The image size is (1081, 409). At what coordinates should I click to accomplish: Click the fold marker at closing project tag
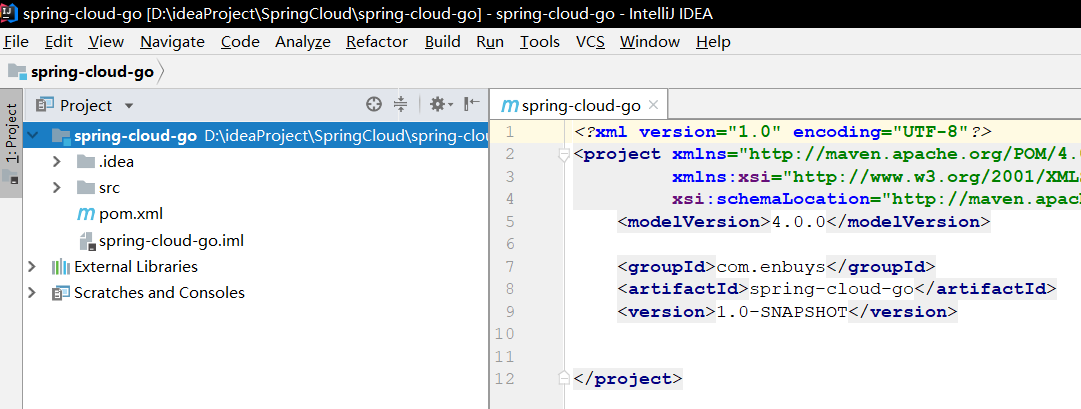564,378
